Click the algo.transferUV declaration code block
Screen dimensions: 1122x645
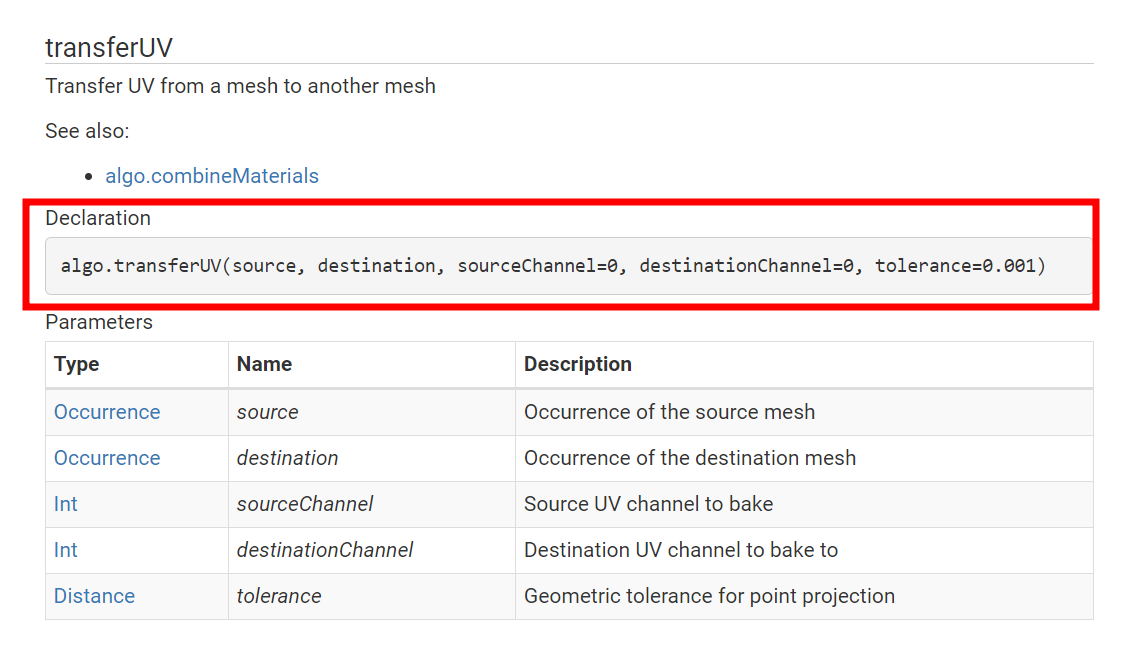553,266
